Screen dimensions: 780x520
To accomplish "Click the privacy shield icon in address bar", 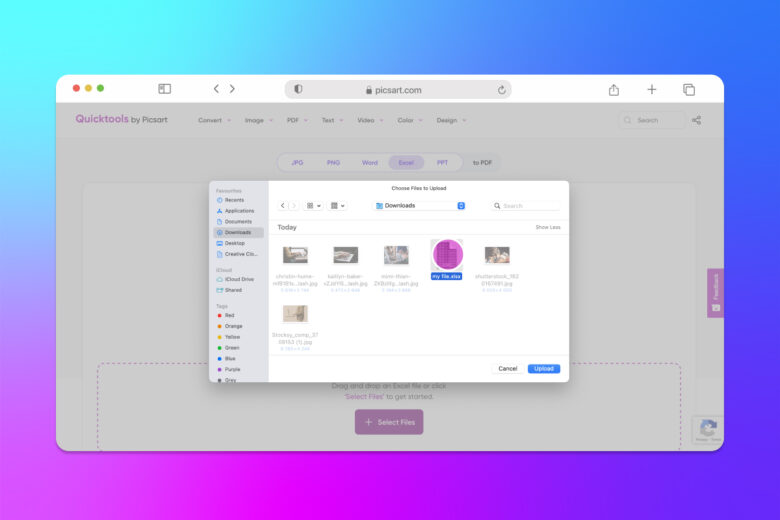I will [x=298, y=90].
